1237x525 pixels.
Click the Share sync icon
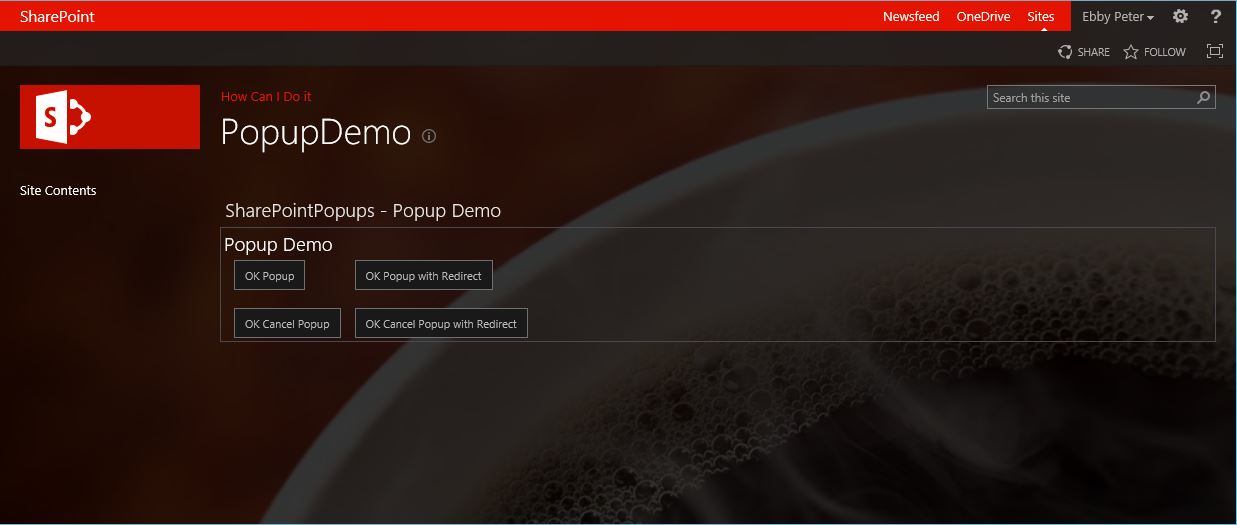(x=1066, y=52)
